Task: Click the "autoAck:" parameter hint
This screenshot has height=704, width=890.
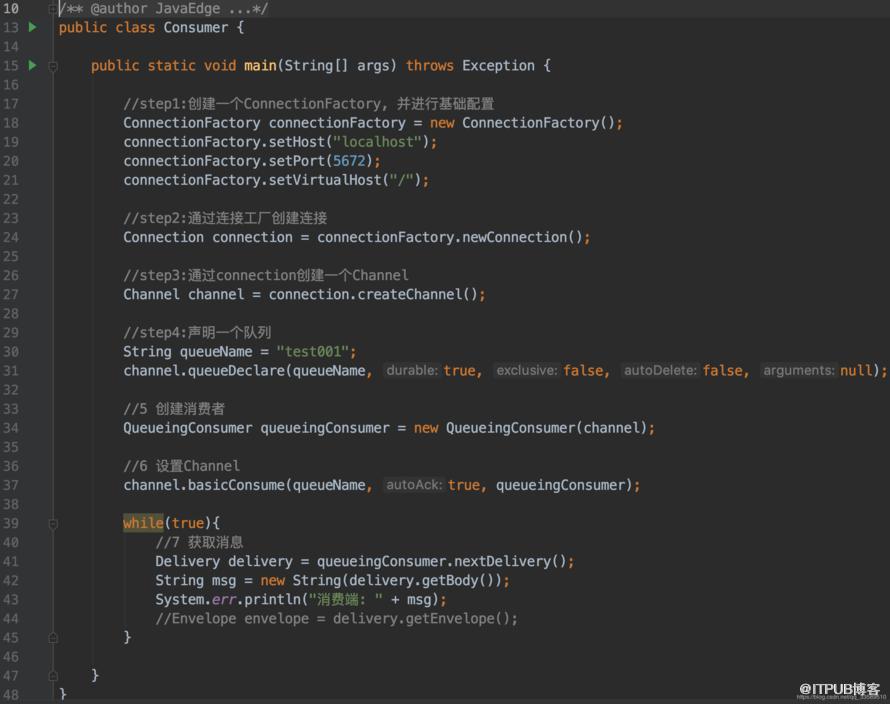Action: click(x=414, y=485)
